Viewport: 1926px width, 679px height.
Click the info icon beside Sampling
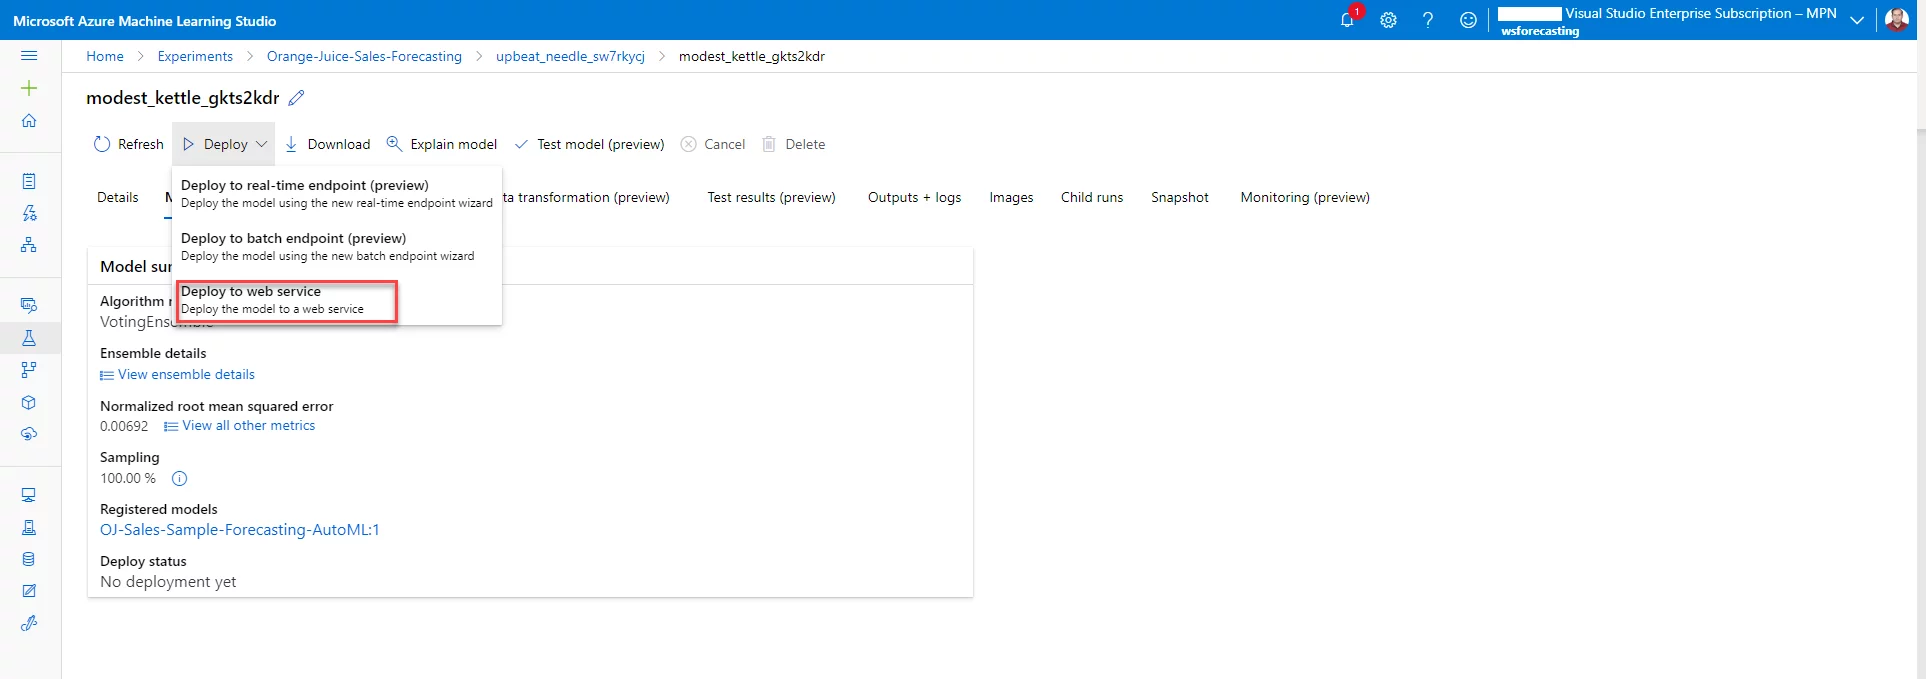tap(180, 478)
